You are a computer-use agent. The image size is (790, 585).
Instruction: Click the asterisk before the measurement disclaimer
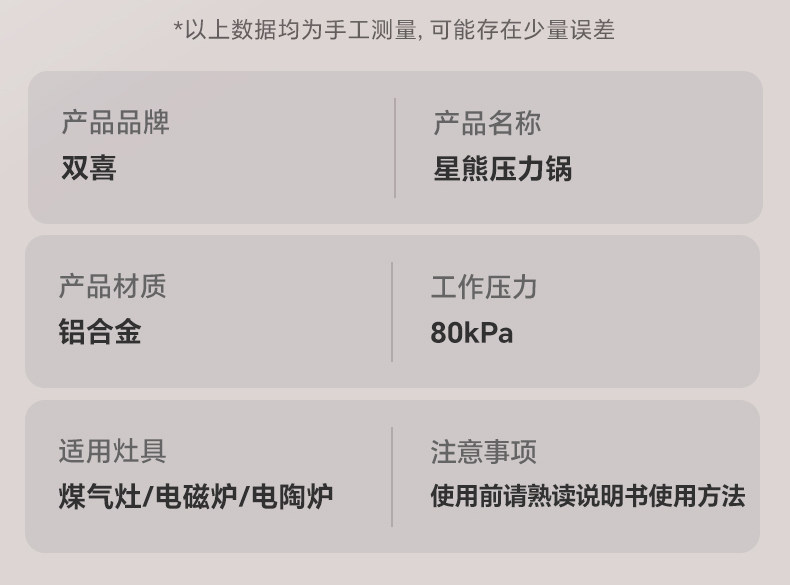179,27
